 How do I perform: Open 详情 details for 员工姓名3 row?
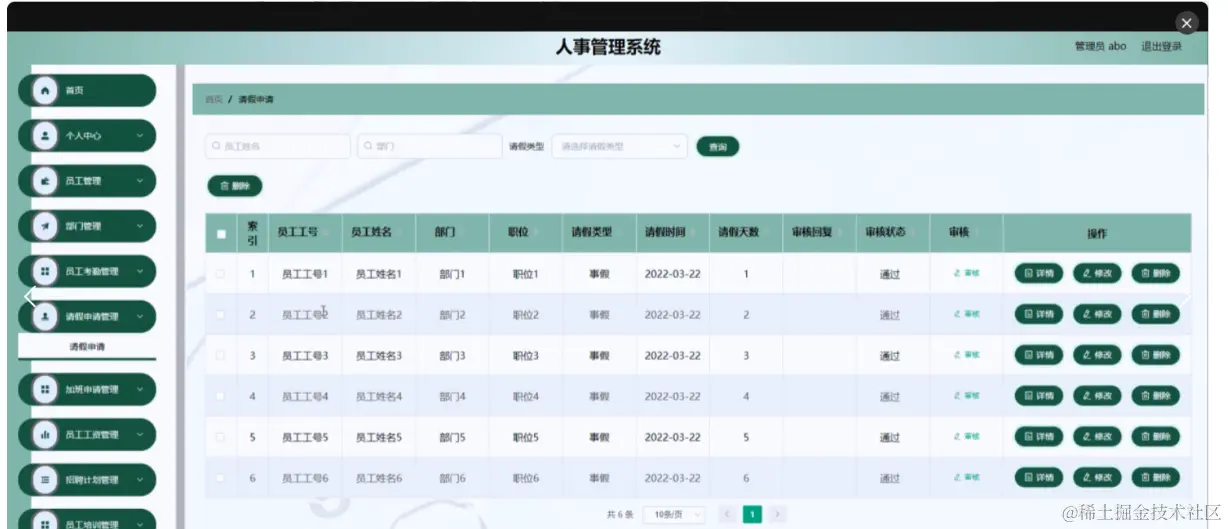[x=1039, y=355]
